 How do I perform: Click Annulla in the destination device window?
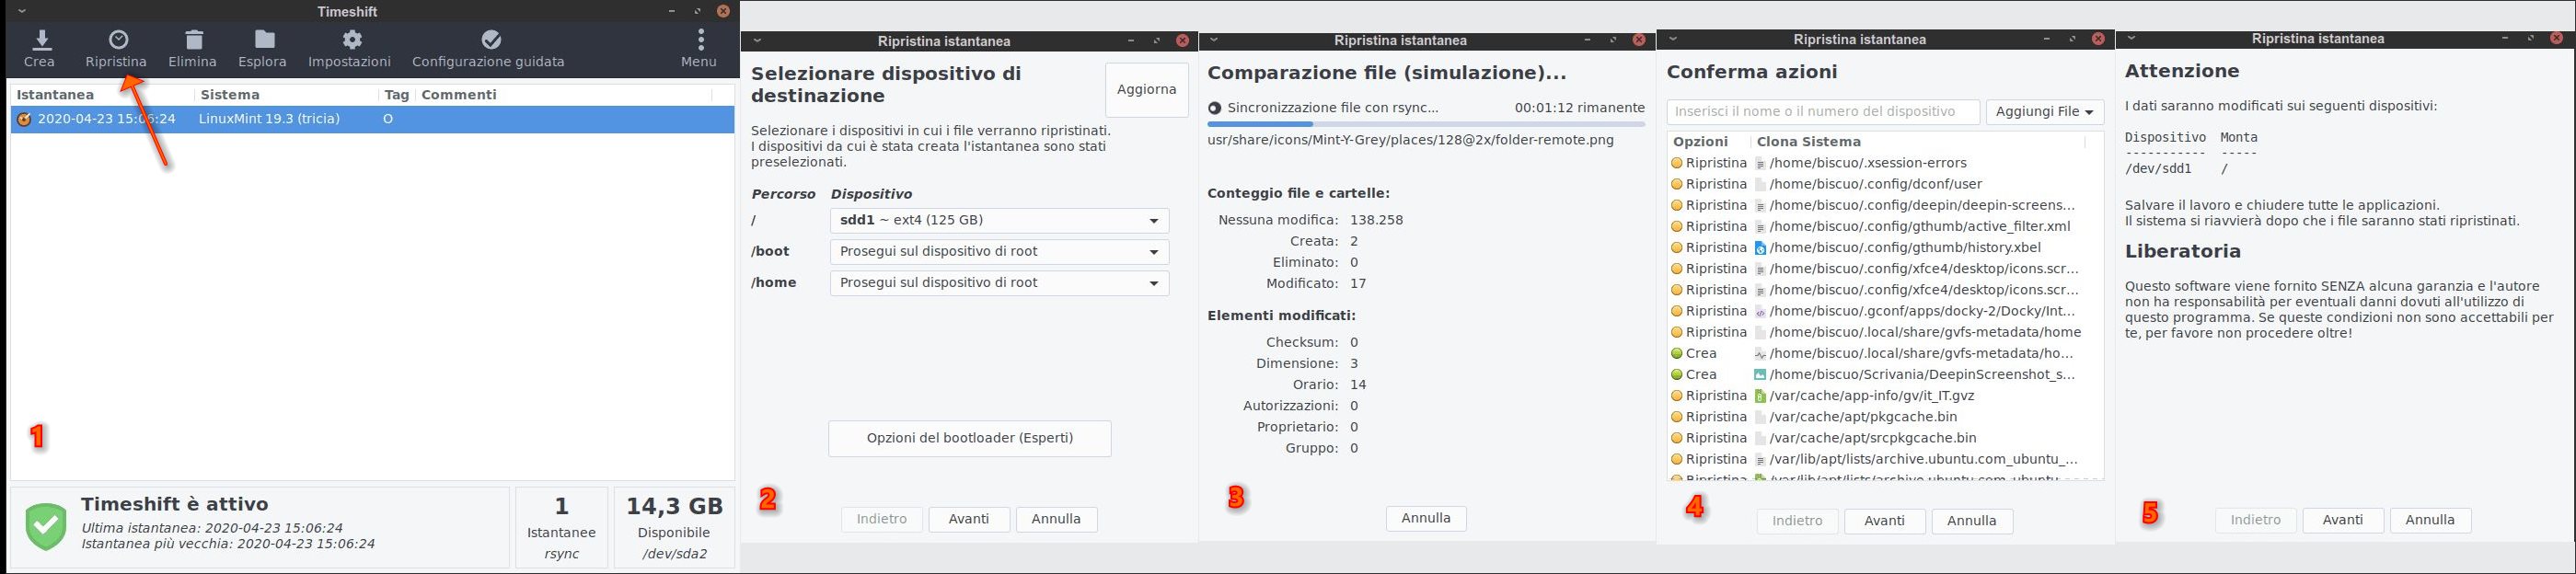1056,519
